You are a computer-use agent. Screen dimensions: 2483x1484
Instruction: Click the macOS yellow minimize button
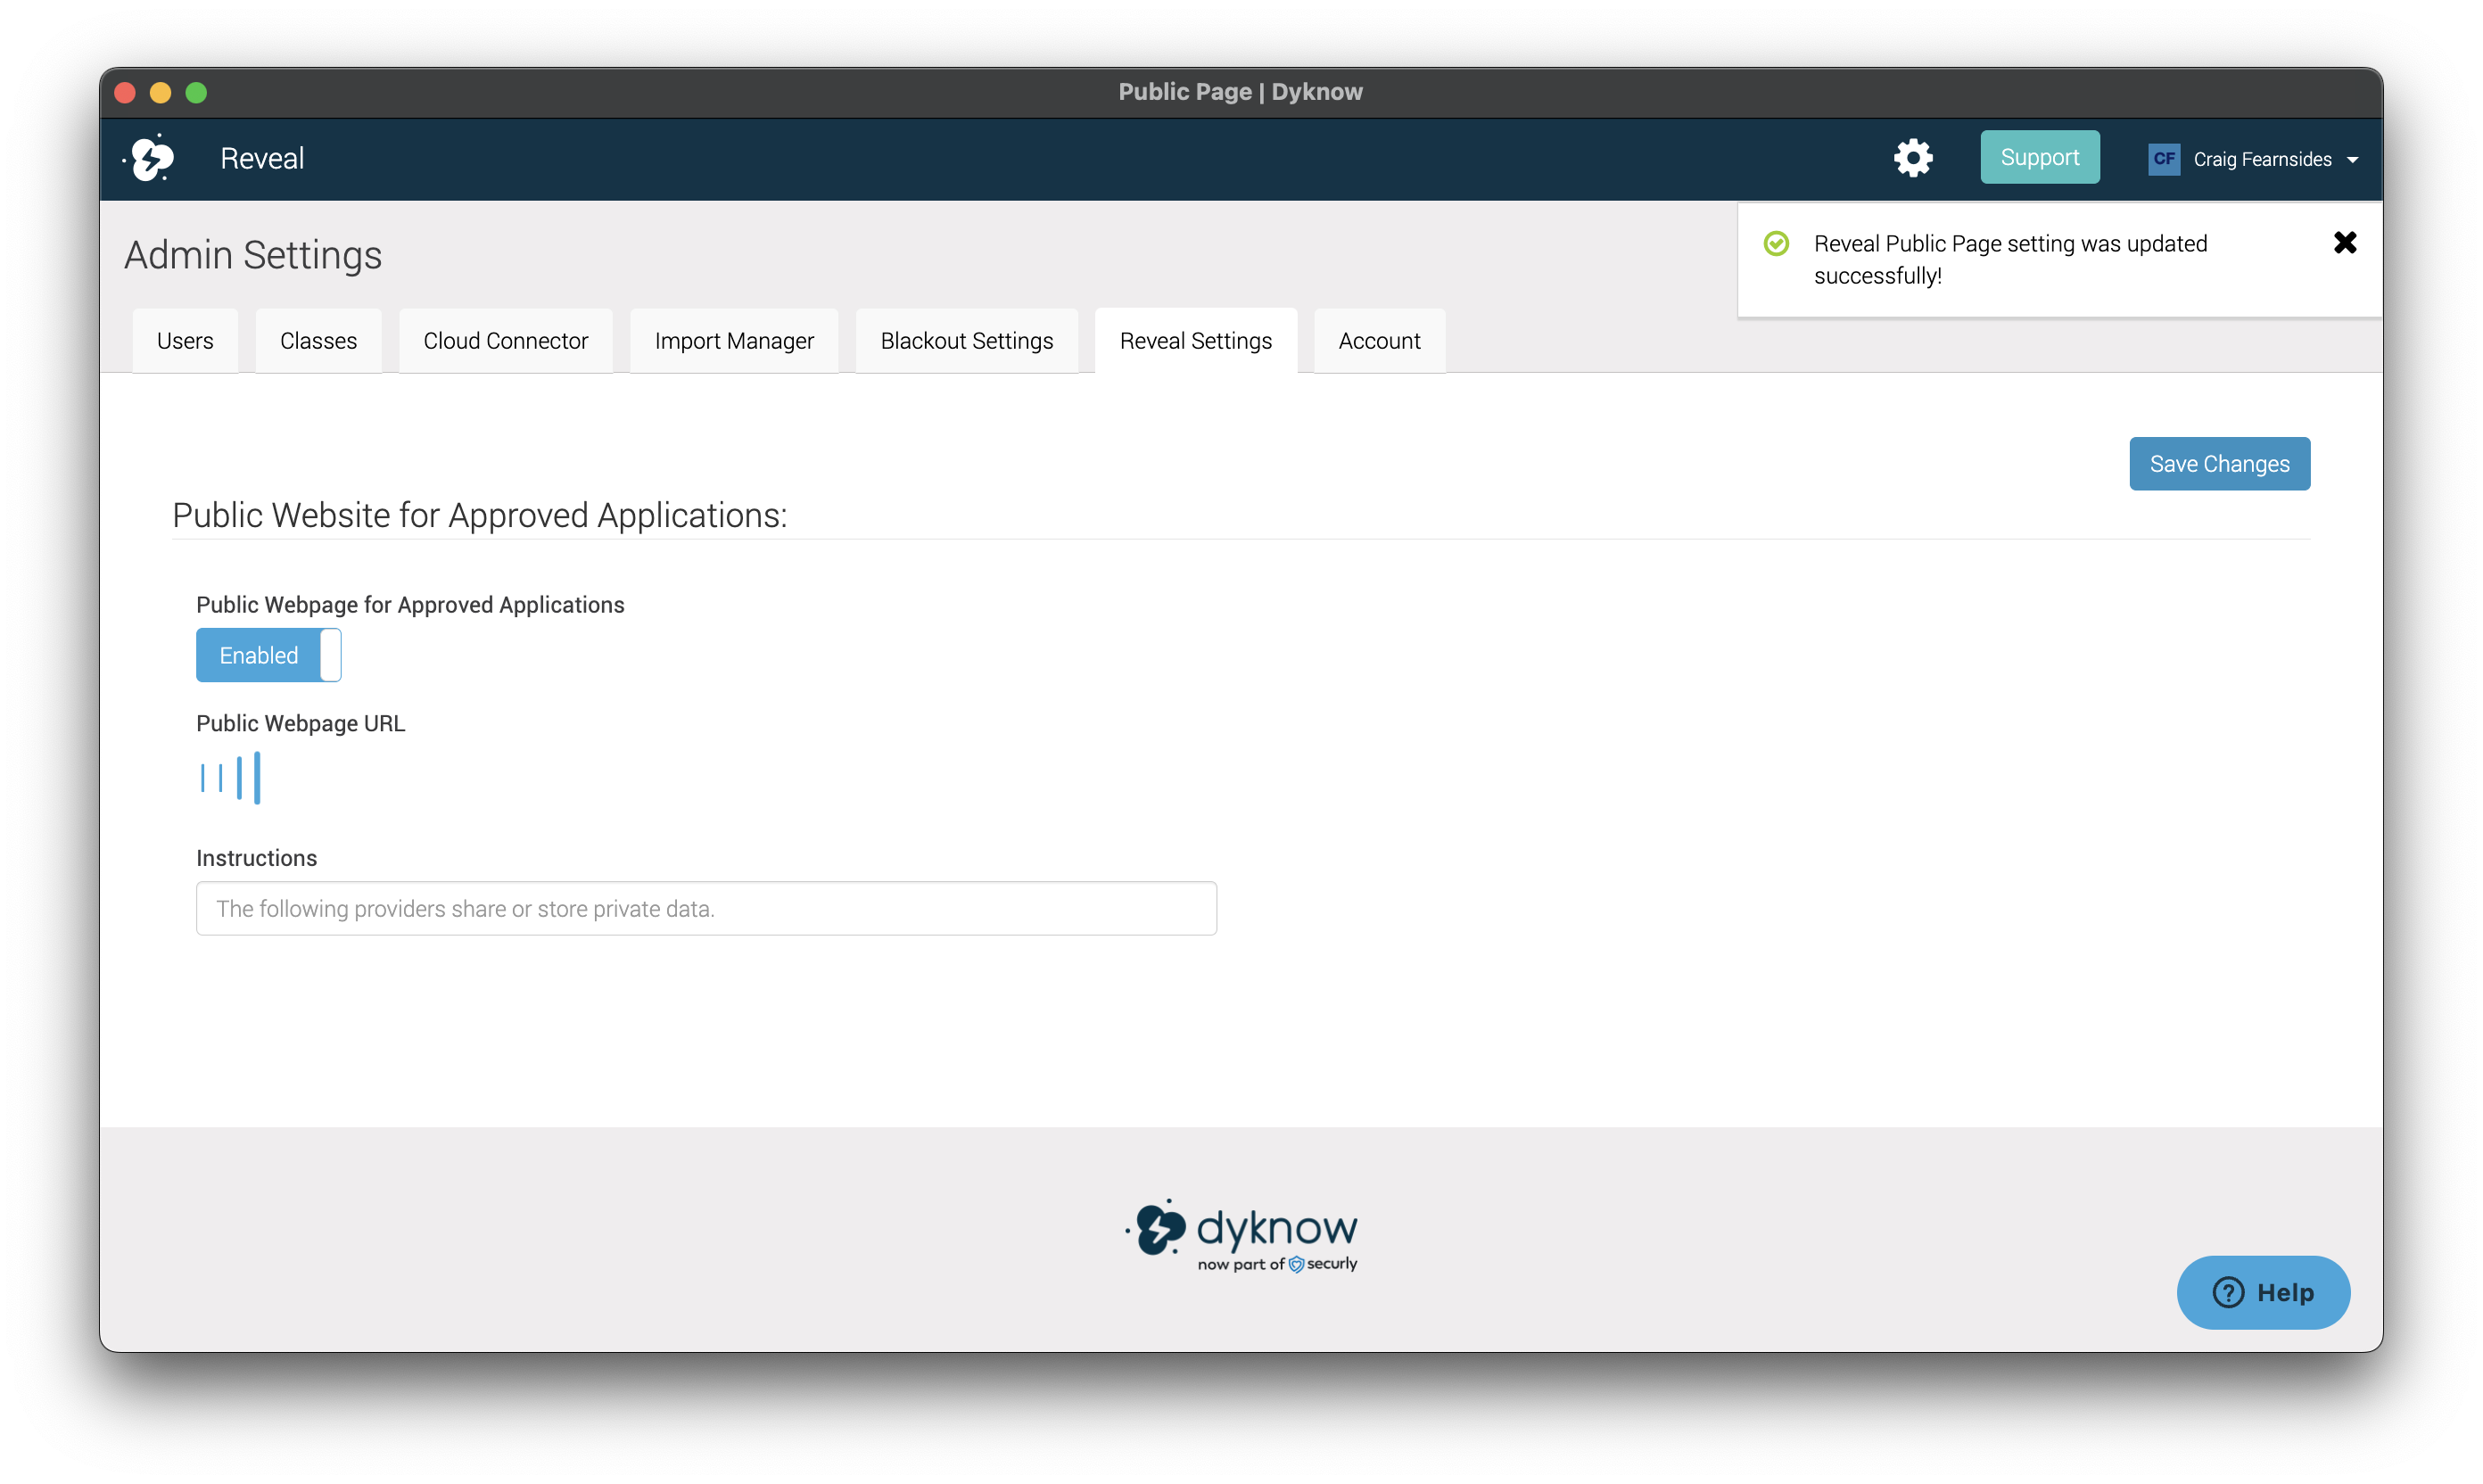coord(160,93)
